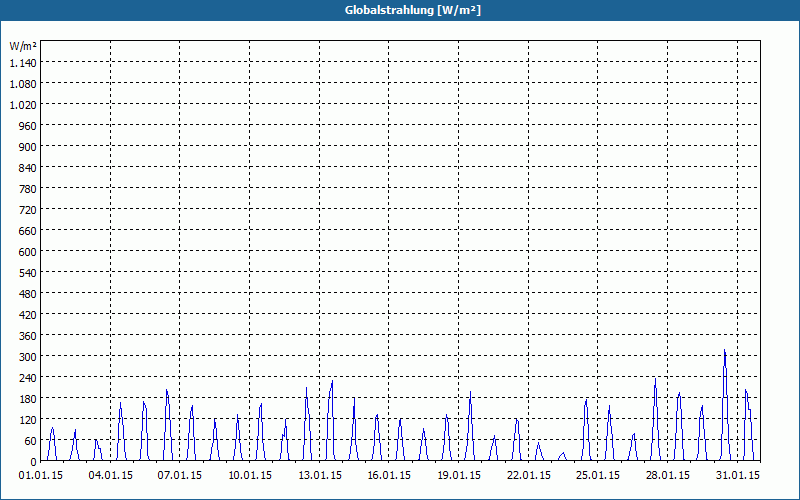Viewport: 800px width, 500px height.
Task: Click the 25.01.15 date label
Action: coord(598,476)
